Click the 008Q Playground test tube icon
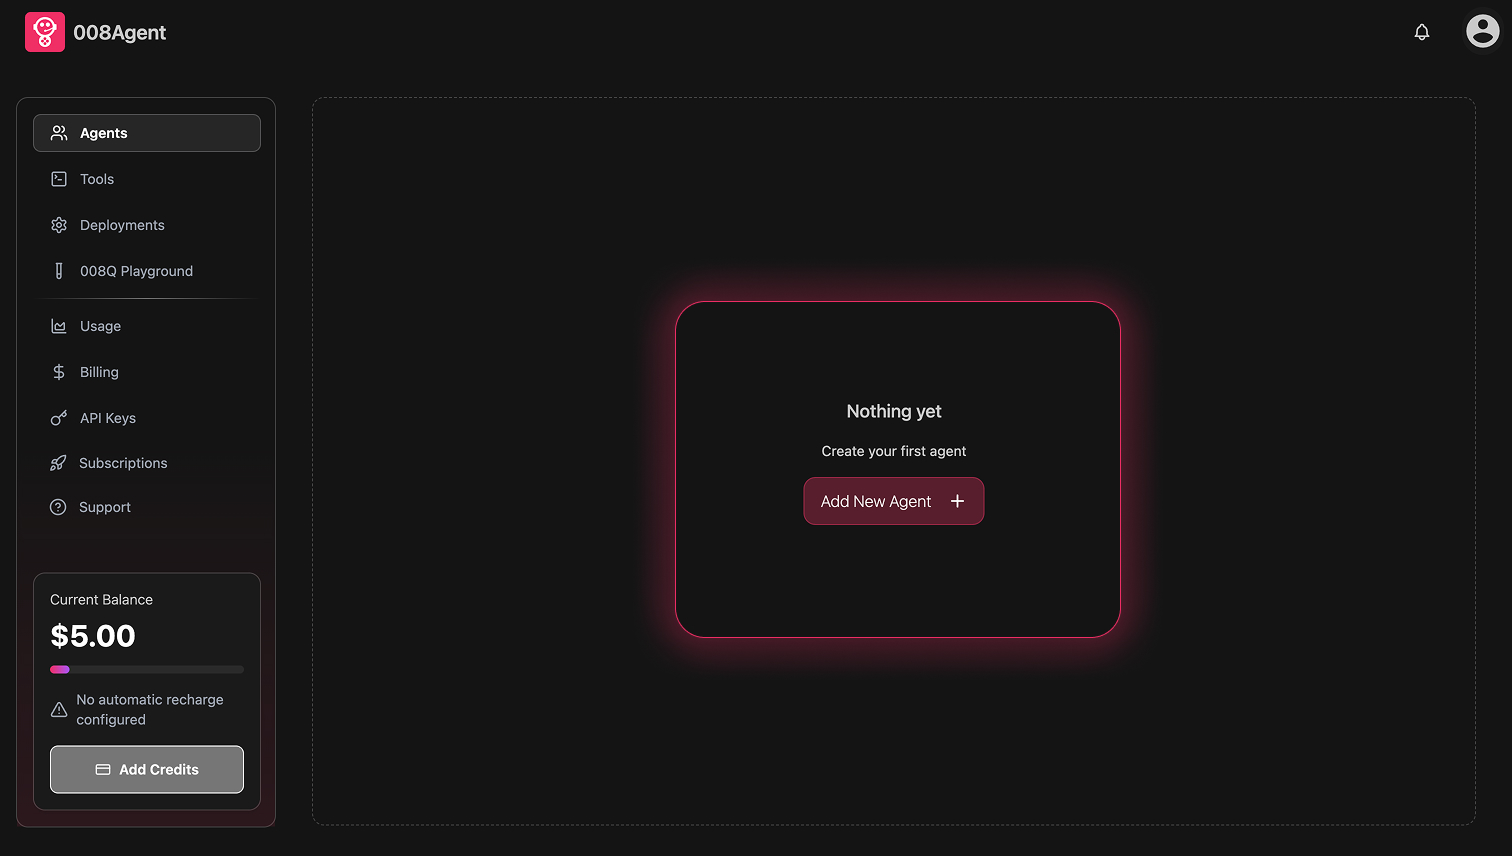This screenshot has height=856, width=1512. click(59, 271)
